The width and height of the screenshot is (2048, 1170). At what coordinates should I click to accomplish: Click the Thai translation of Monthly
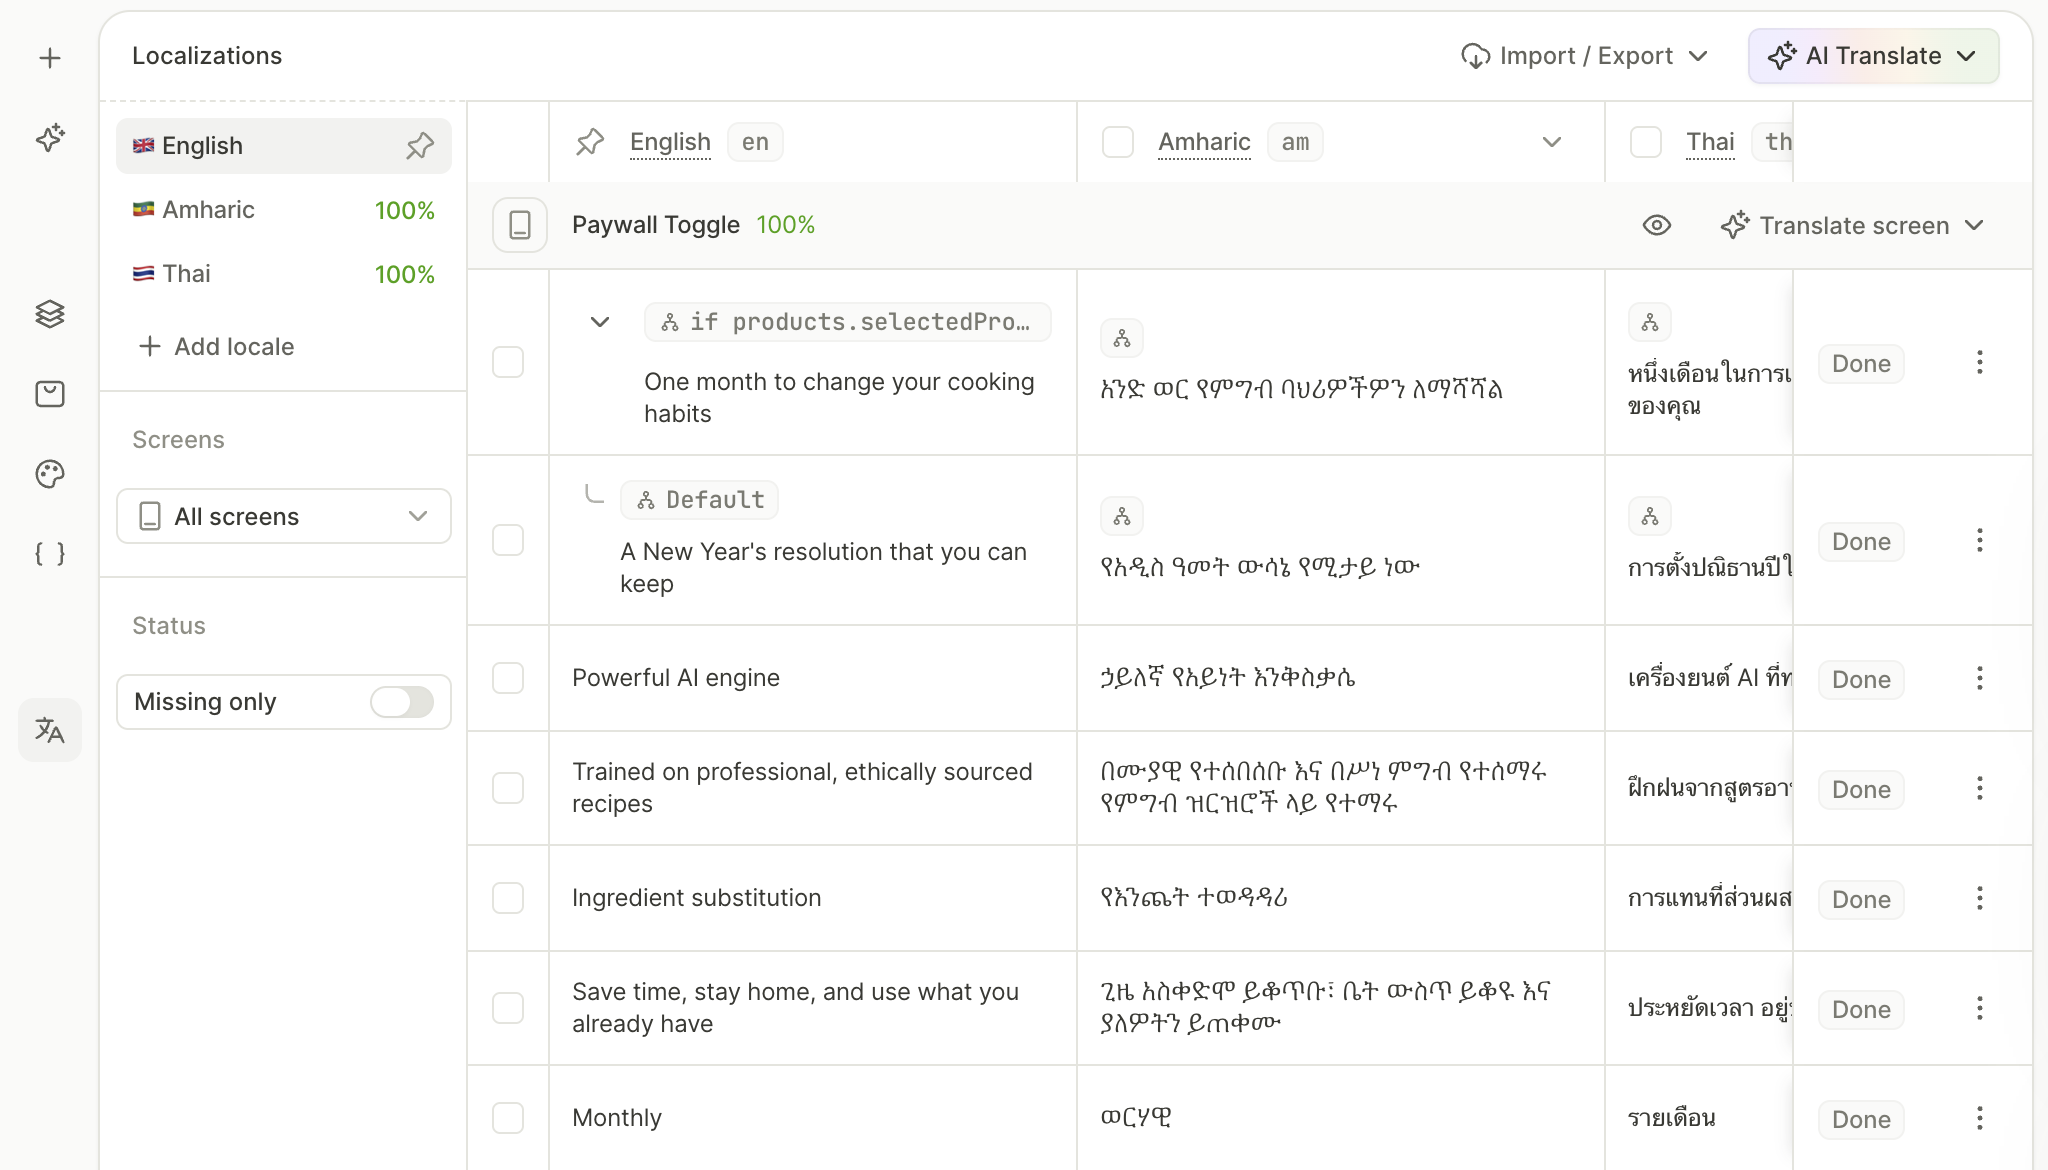(1672, 1117)
